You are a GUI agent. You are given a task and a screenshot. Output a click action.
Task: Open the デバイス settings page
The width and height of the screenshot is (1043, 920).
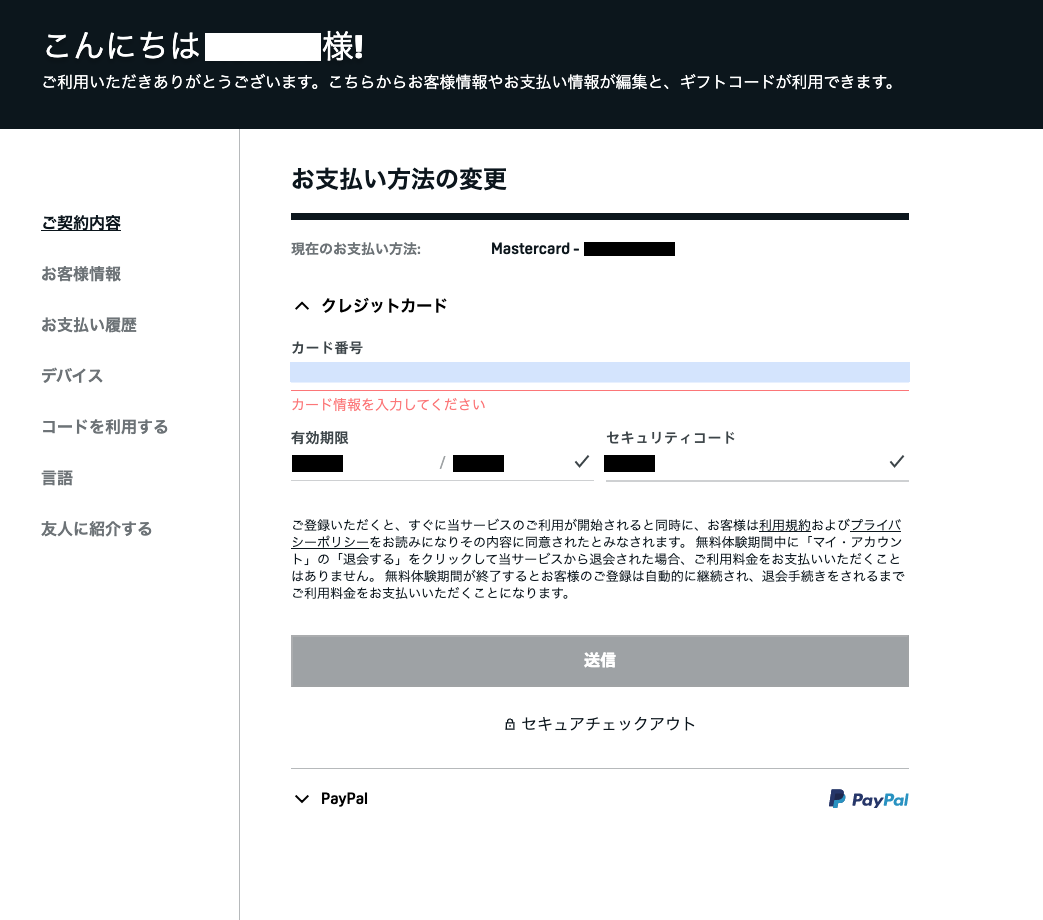click(74, 376)
